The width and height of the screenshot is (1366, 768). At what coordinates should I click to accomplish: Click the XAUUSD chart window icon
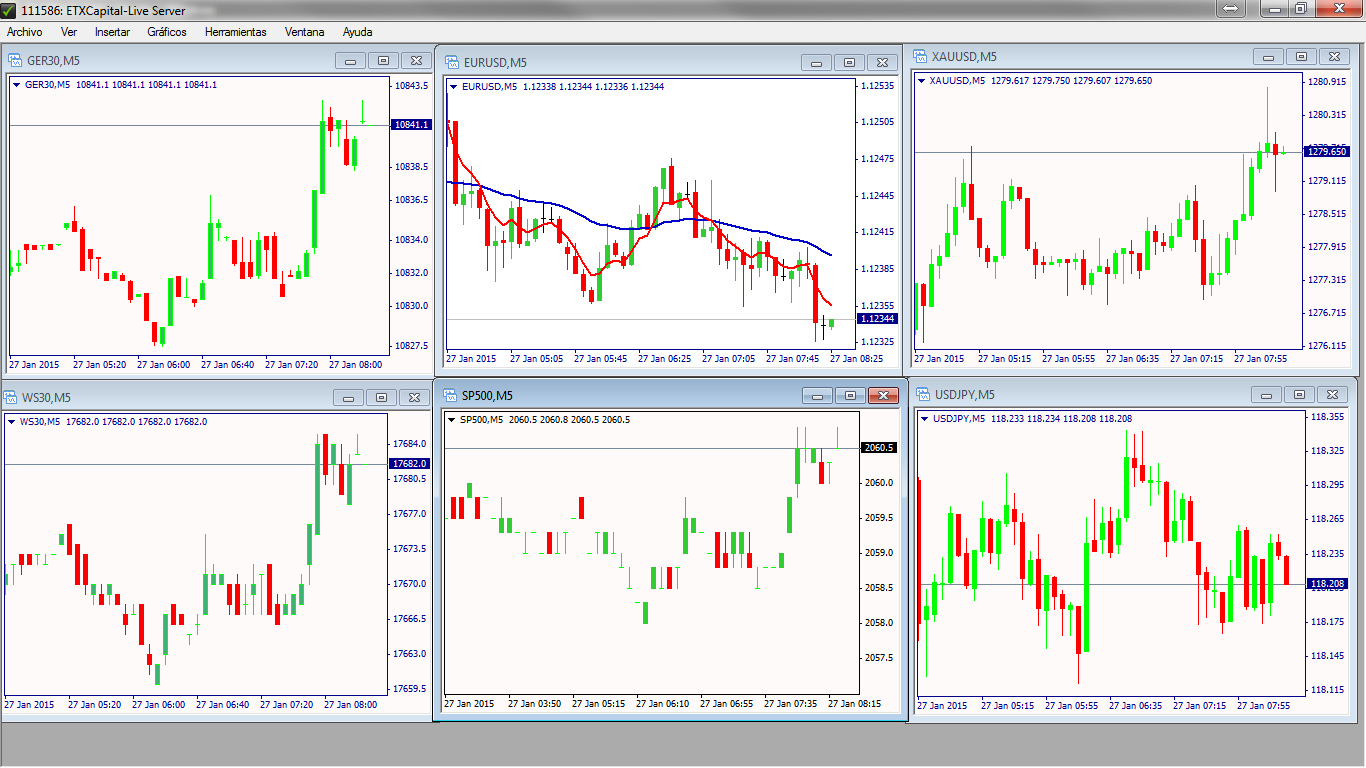tap(919, 57)
